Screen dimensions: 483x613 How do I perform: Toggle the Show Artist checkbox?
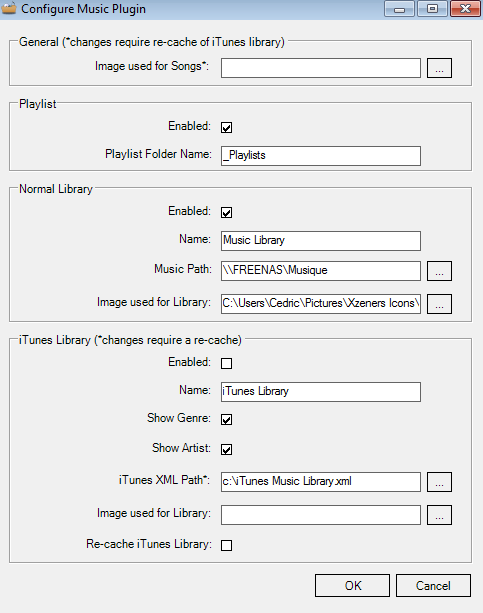[x=226, y=449]
